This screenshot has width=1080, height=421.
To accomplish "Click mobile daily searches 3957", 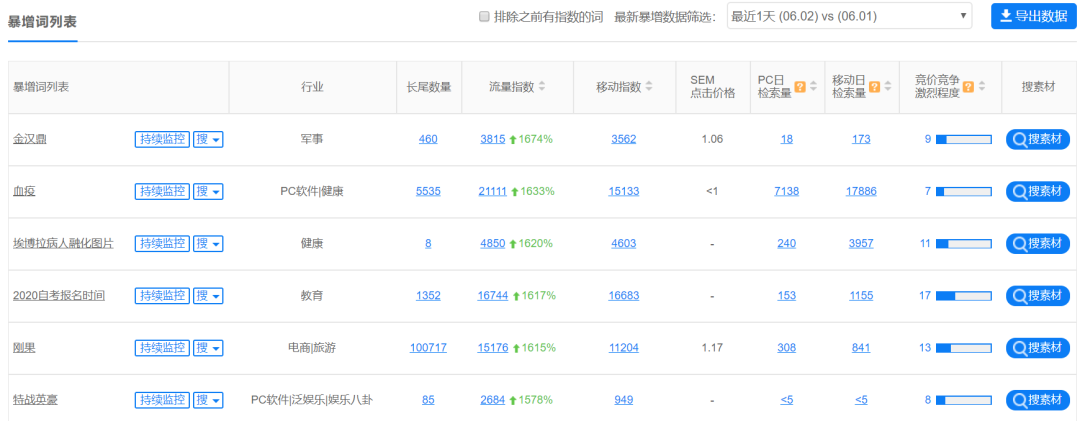I will pos(861,243).
